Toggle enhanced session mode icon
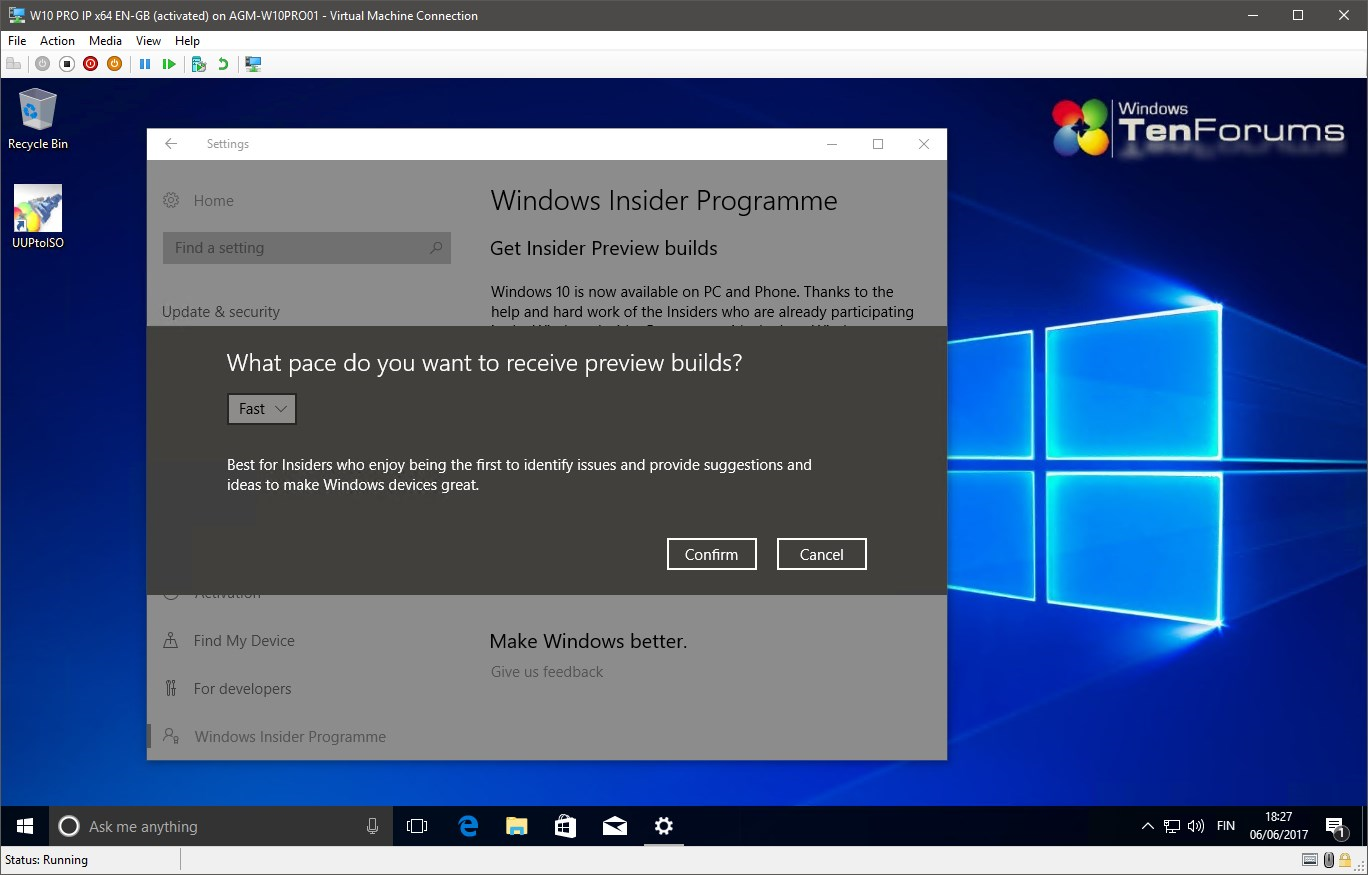The width and height of the screenshot is (1368, 875). (x=253, y=64)
